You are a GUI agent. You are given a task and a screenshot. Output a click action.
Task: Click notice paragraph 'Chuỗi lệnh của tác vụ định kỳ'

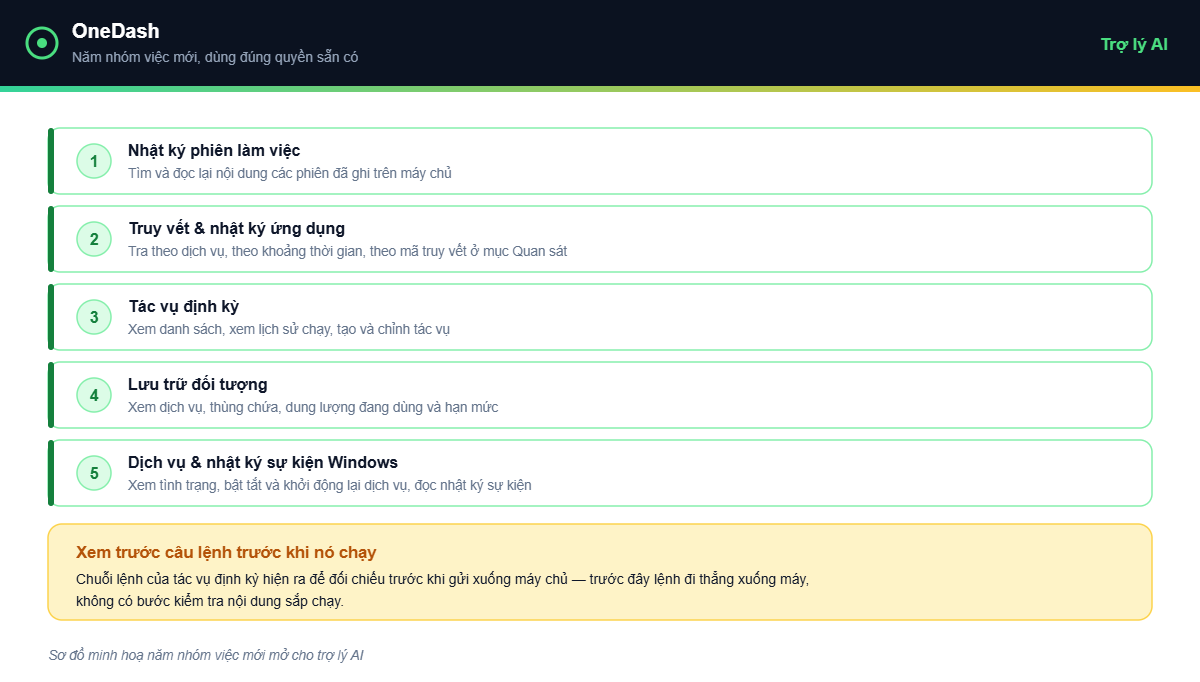pos(442,590)
